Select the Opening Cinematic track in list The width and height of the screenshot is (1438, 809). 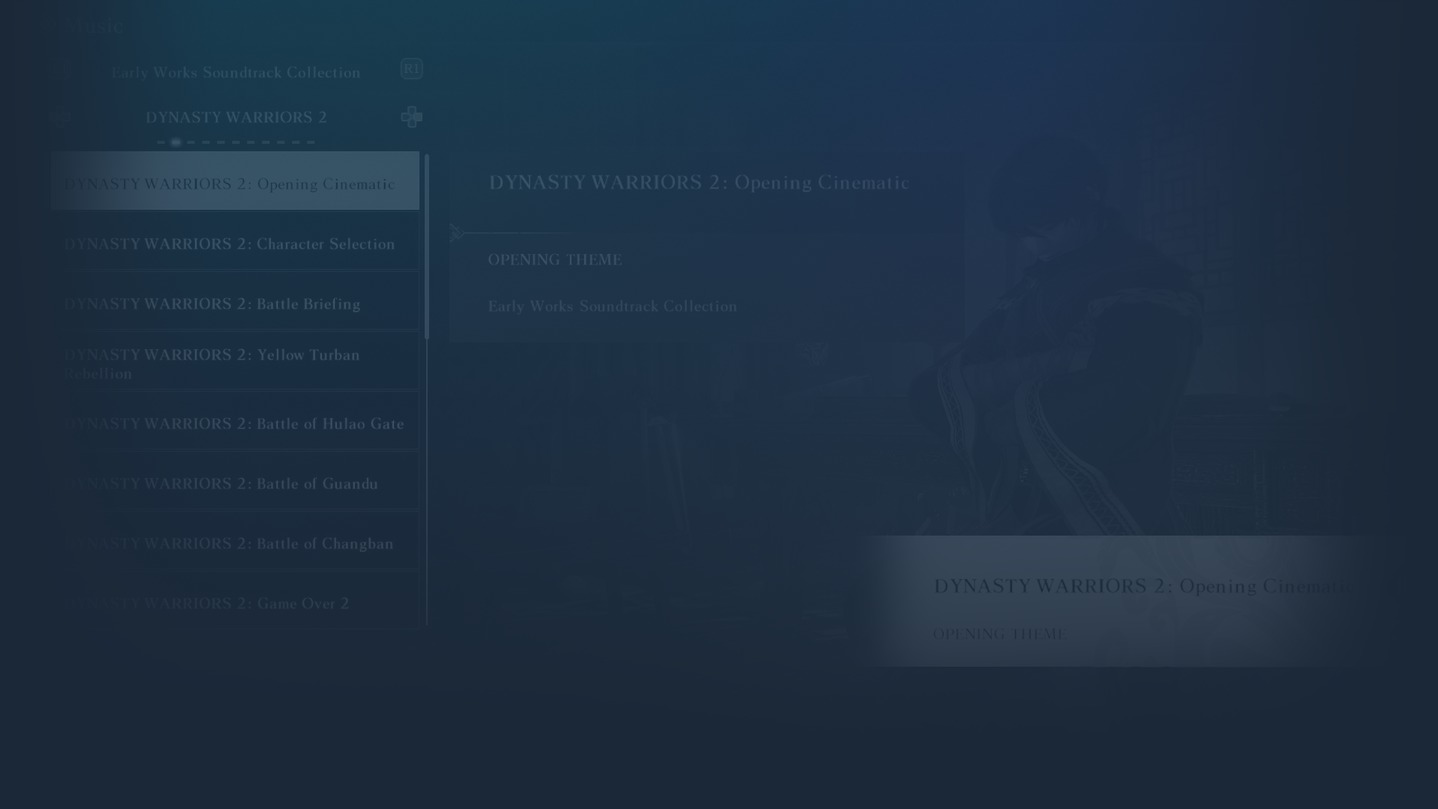click(236, 181)
